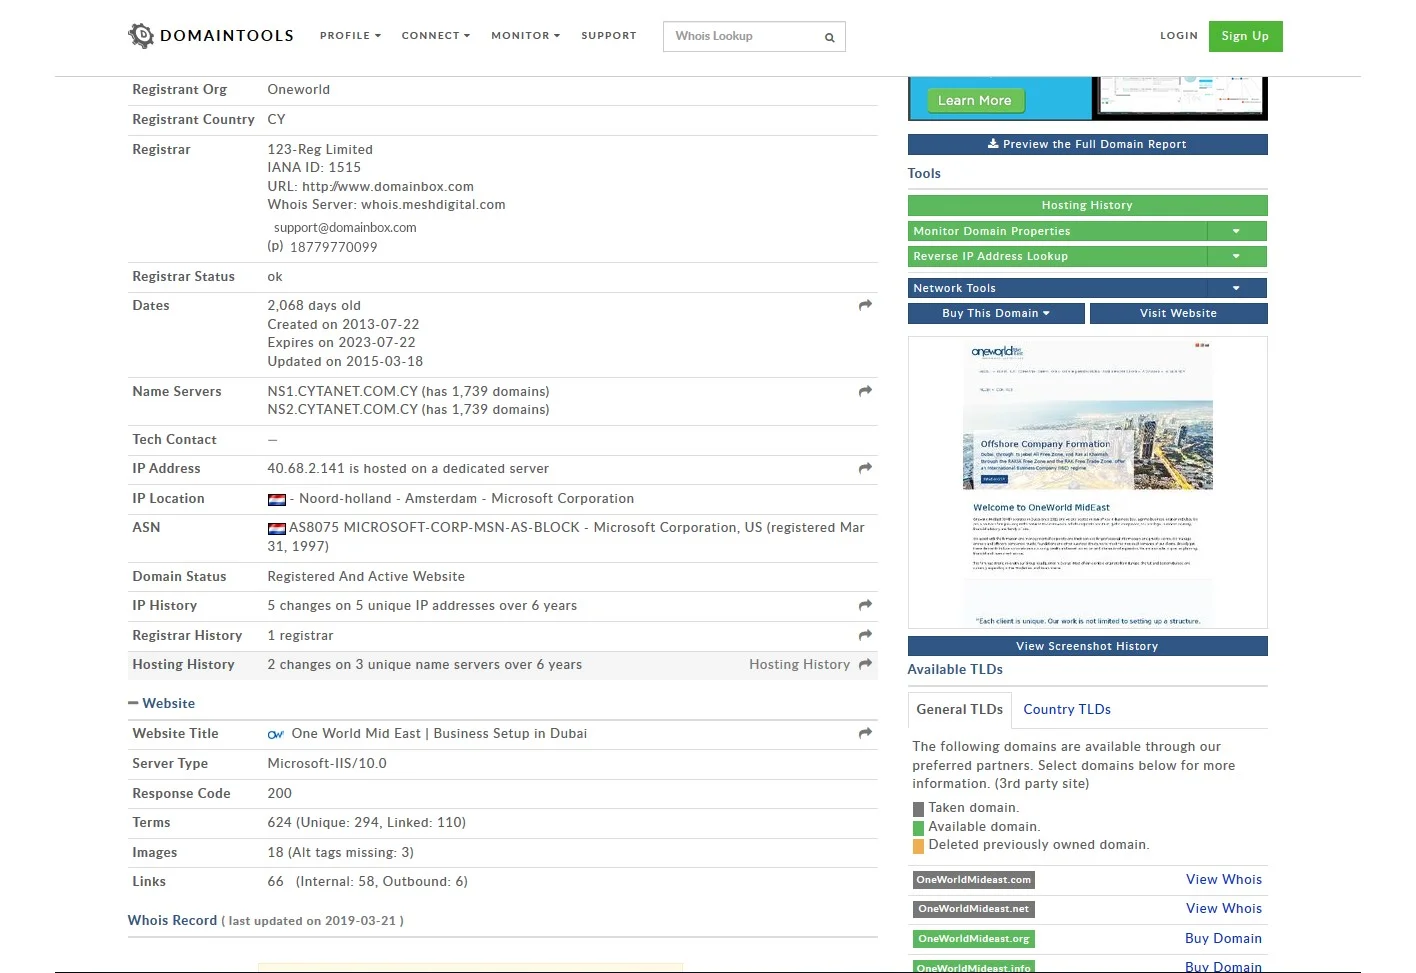Select the support@domainbox.com email text
1416x973 pixels.
(x=345, y=227)
